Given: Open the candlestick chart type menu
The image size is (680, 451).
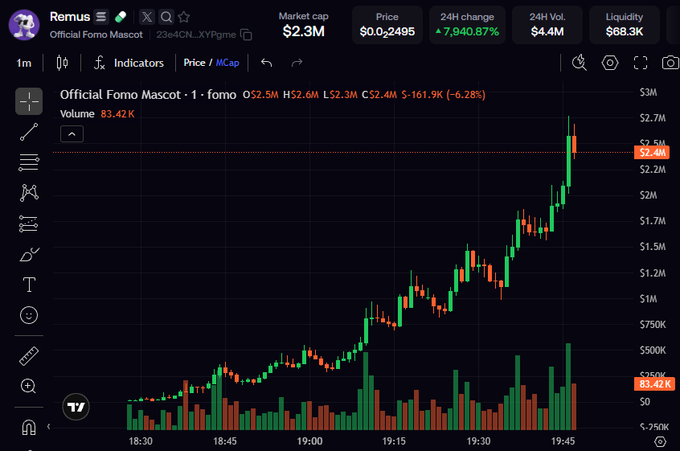Looking at the screenshot, I should (x=62, y=63).
